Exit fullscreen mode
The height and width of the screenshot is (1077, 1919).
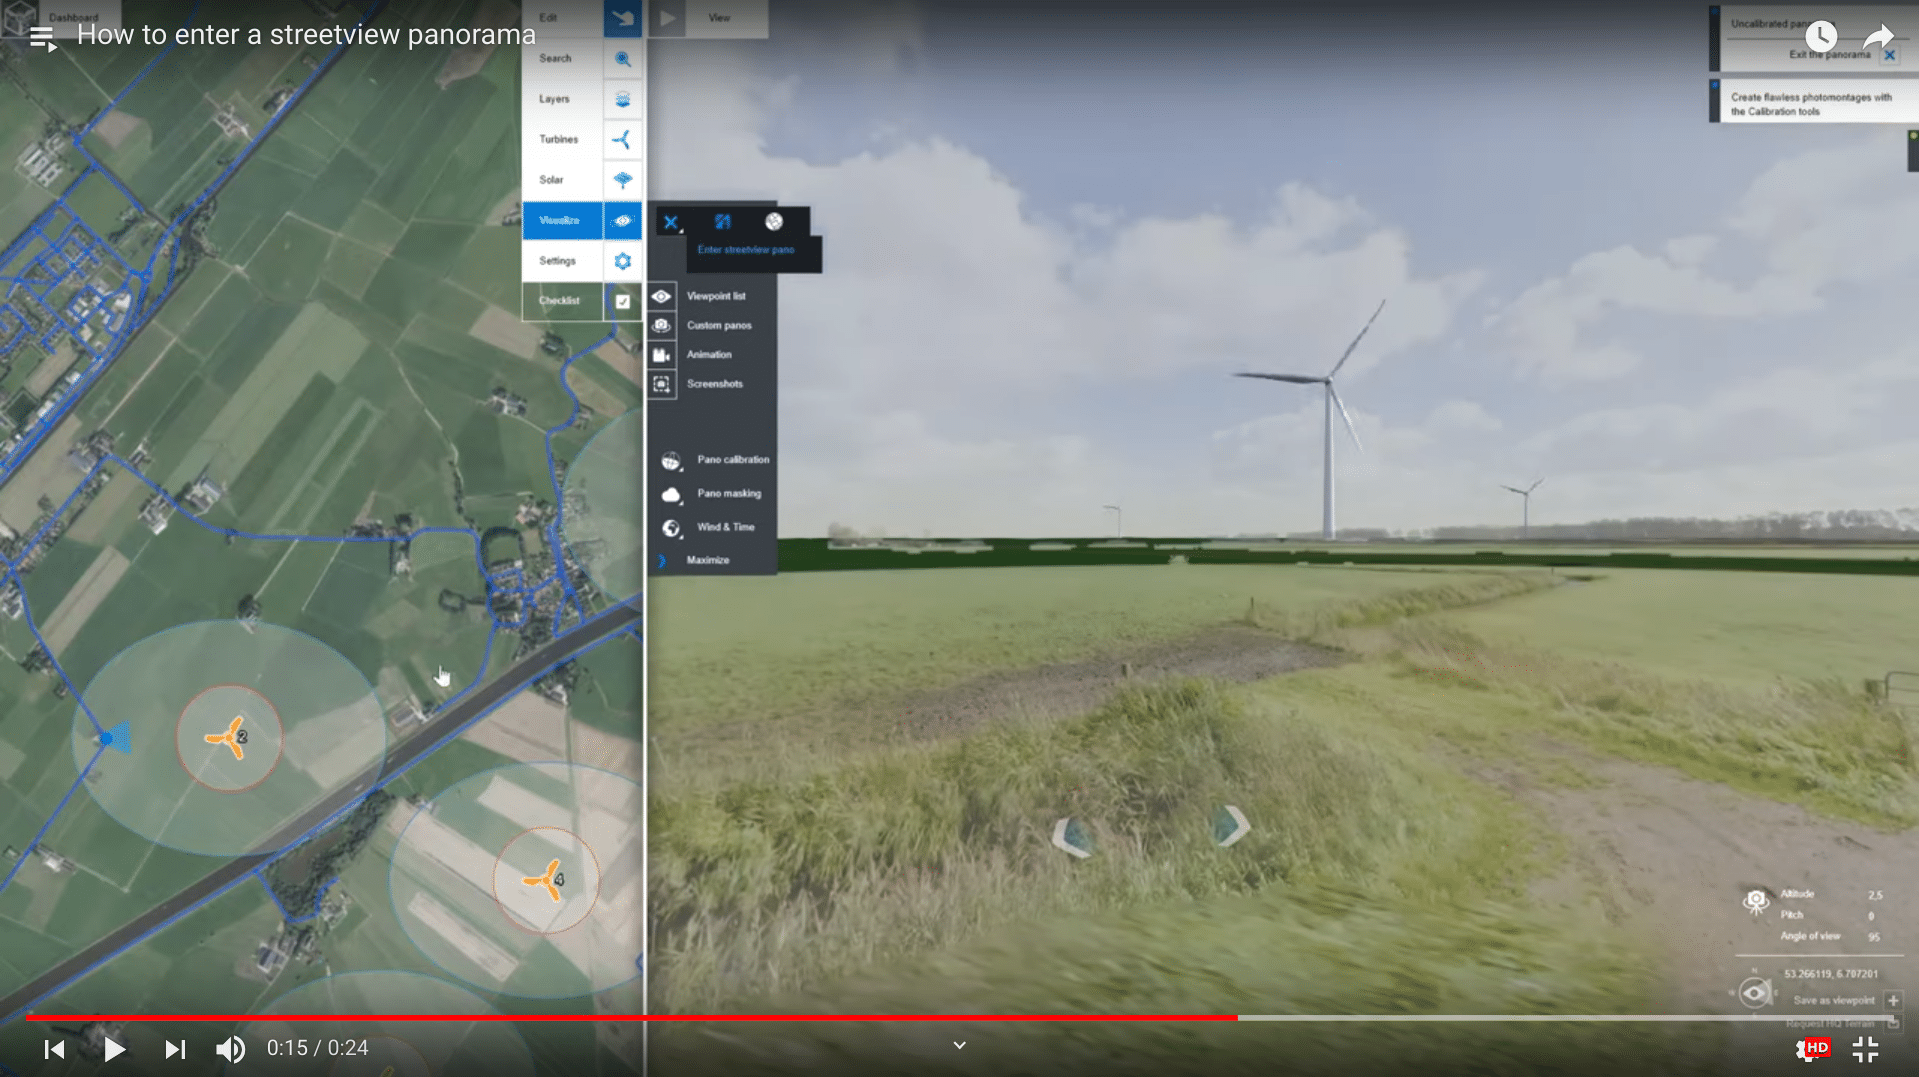coord(1865,1049)
